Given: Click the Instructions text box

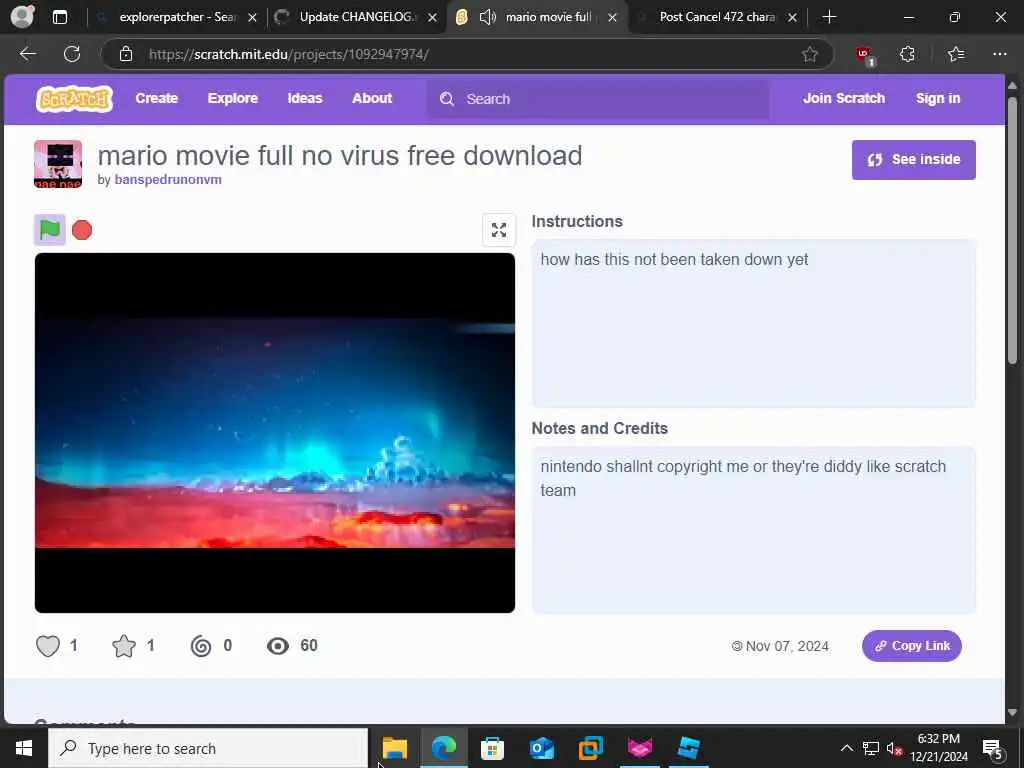Looking at the screenshot, I should pyautogui.click(x=754, y=324).
